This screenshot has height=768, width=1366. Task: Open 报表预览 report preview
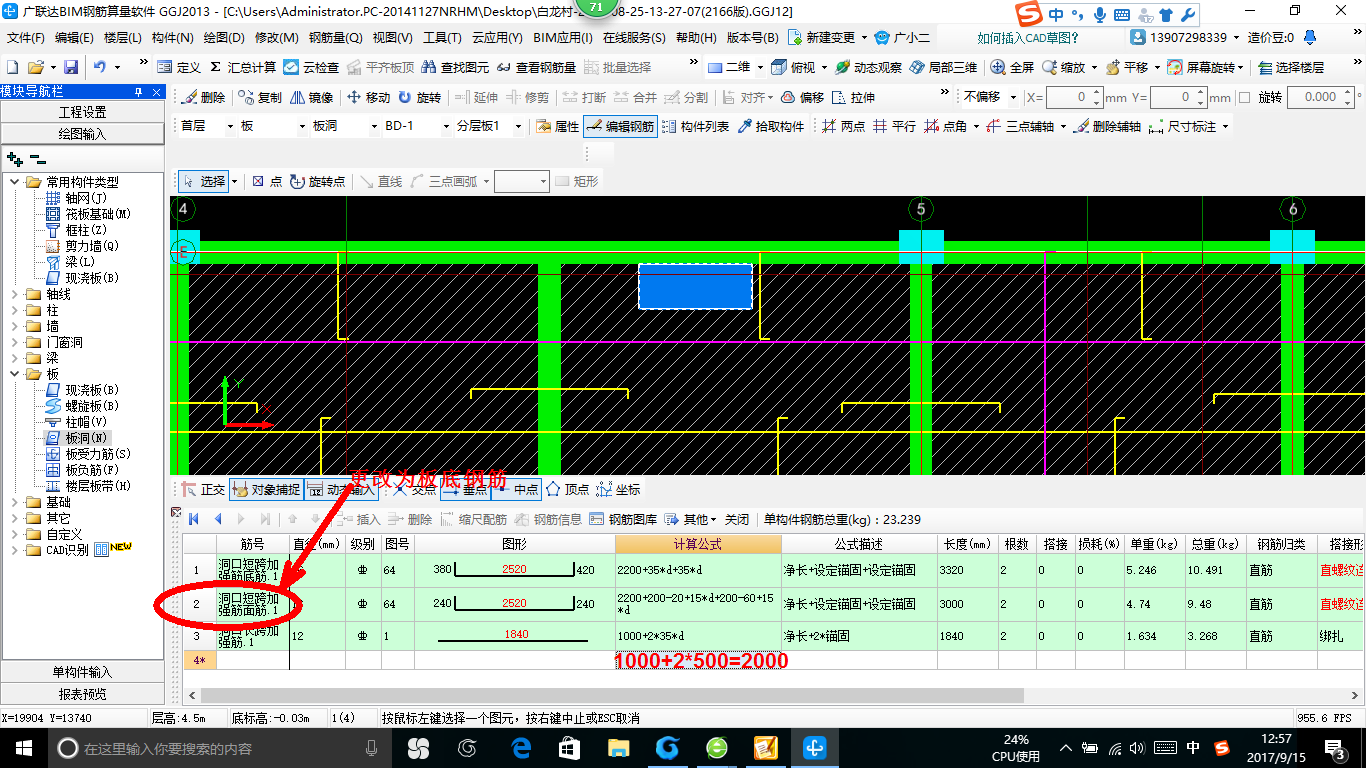coord(82,694)
